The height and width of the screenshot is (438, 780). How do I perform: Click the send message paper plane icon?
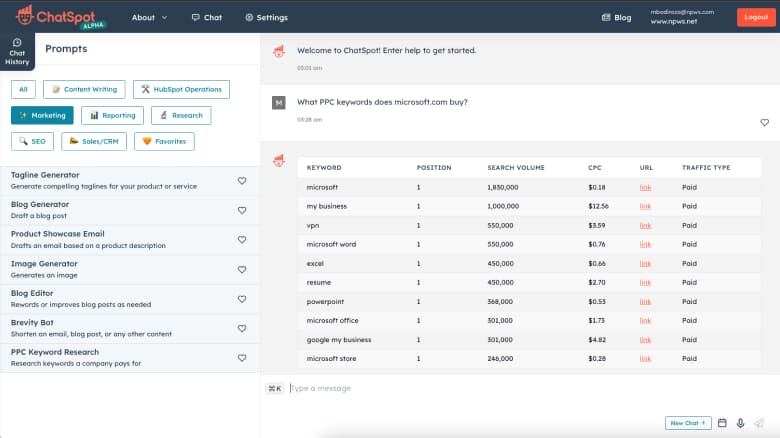point(759,423)
